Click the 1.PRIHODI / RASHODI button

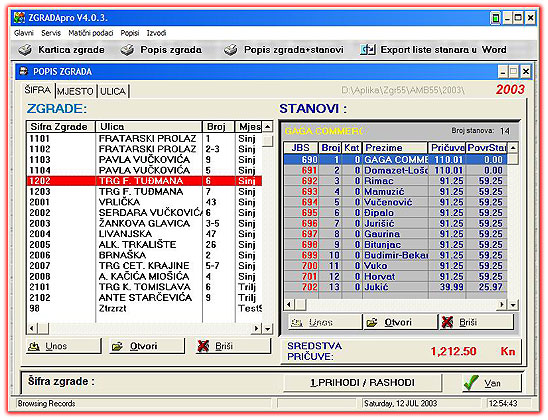[362, 383]
